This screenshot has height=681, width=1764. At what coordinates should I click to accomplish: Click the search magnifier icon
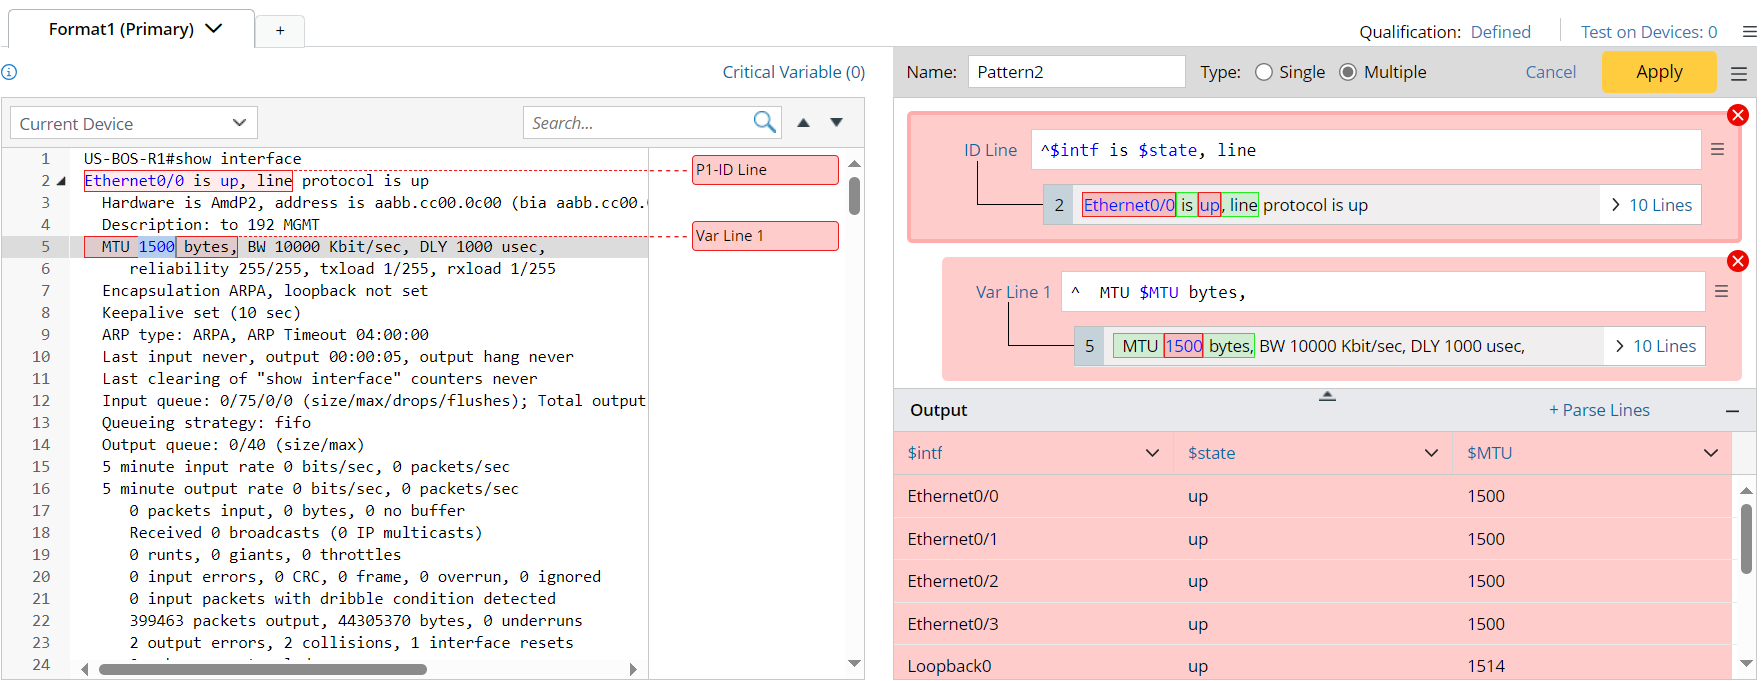coord(764,122)
